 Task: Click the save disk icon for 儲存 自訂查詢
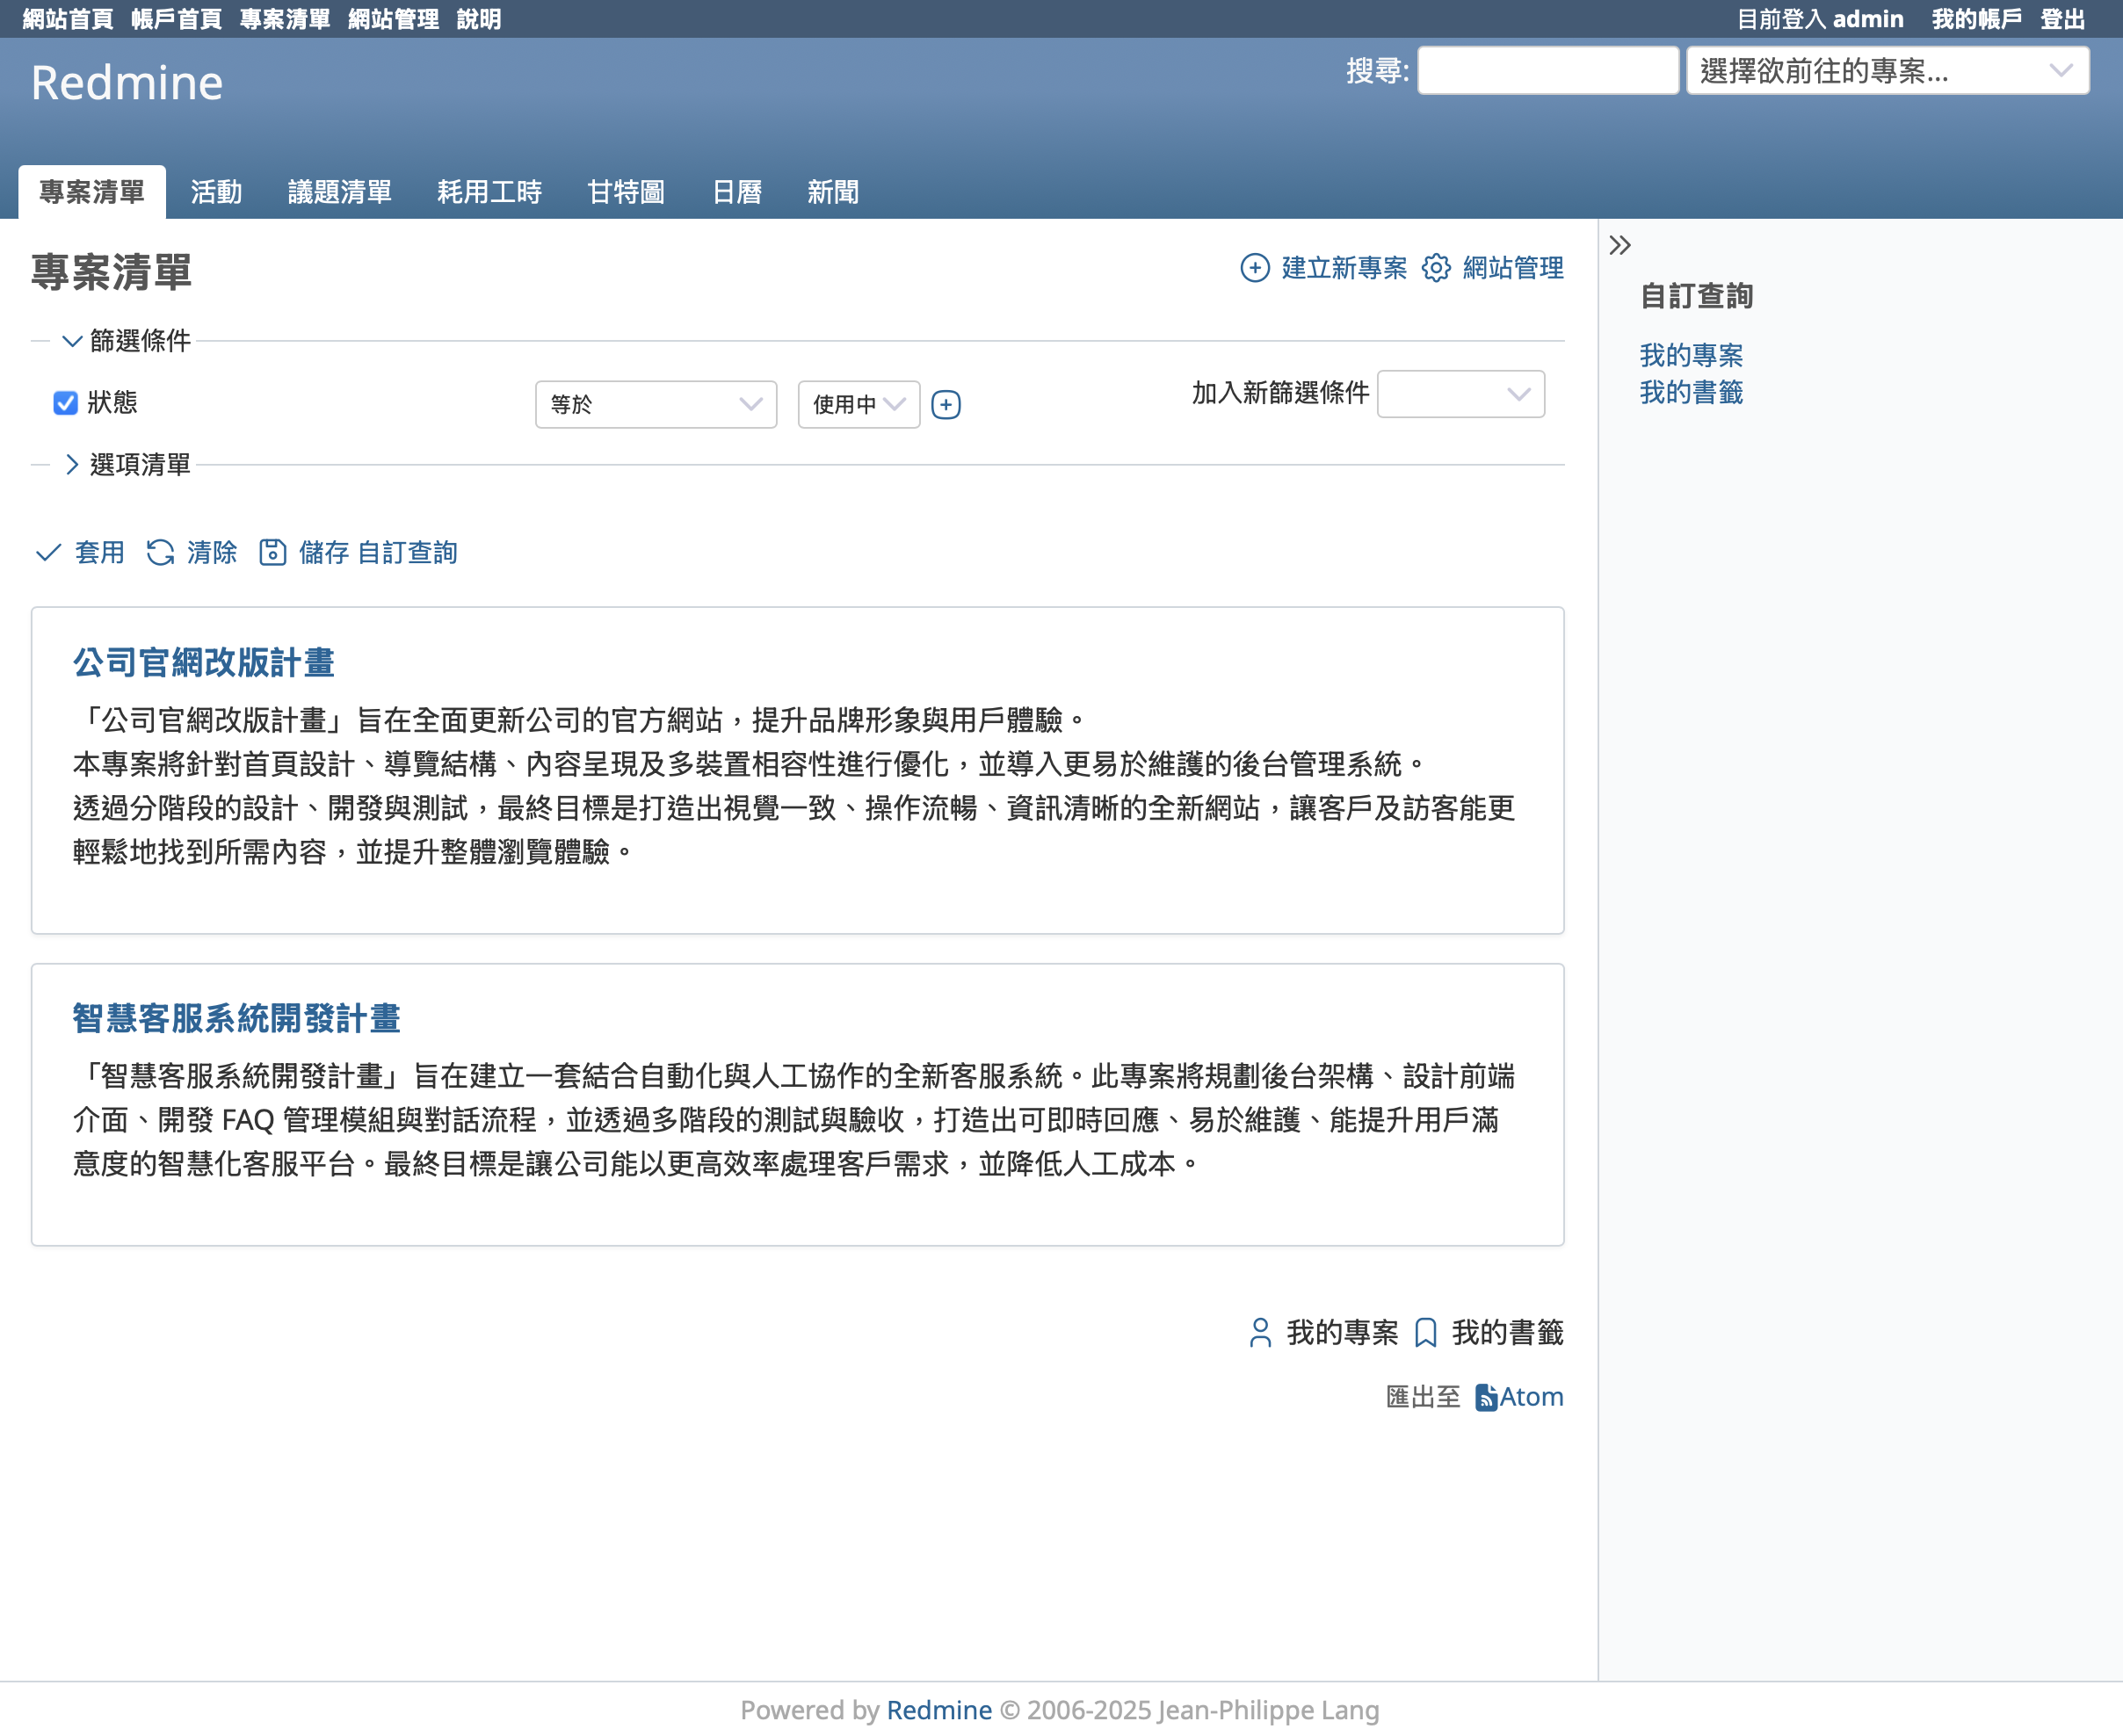click(272, 553)
